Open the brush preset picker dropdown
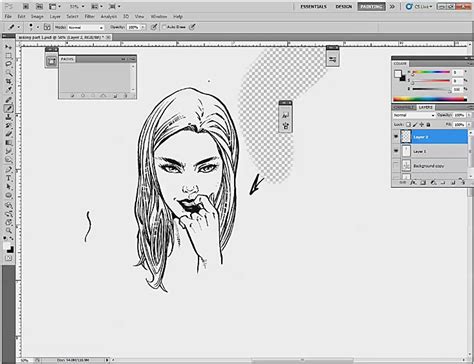474x364 pixels. click(x=38, y=27)
